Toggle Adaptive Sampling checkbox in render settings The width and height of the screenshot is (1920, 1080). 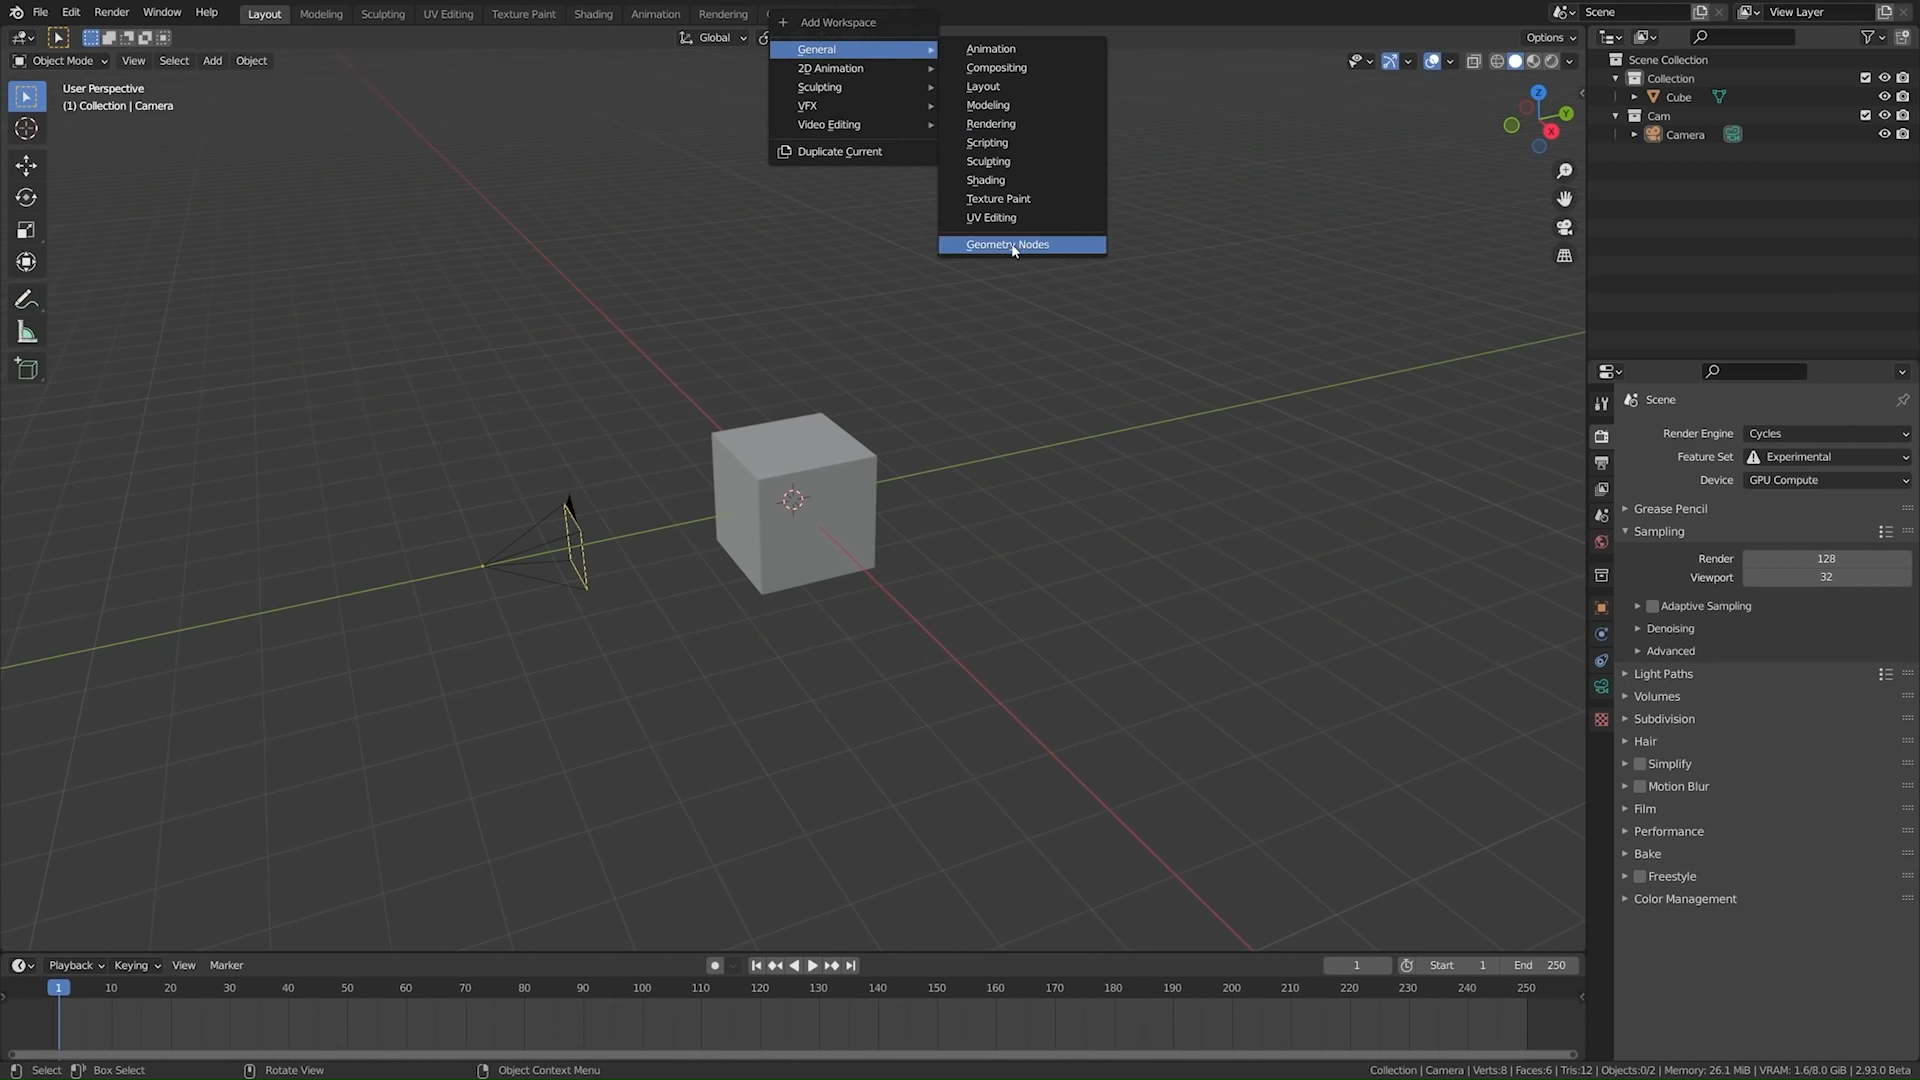[1652, 605]
